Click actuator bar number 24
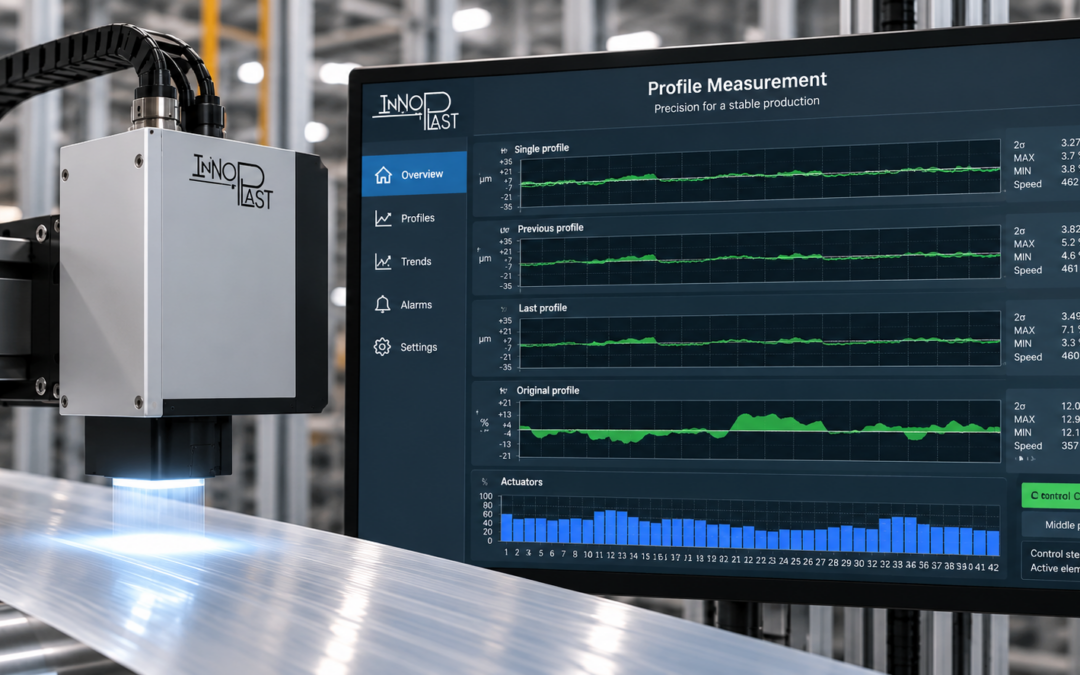Viewport: 1080px width, 675px height. coord(785,539)
